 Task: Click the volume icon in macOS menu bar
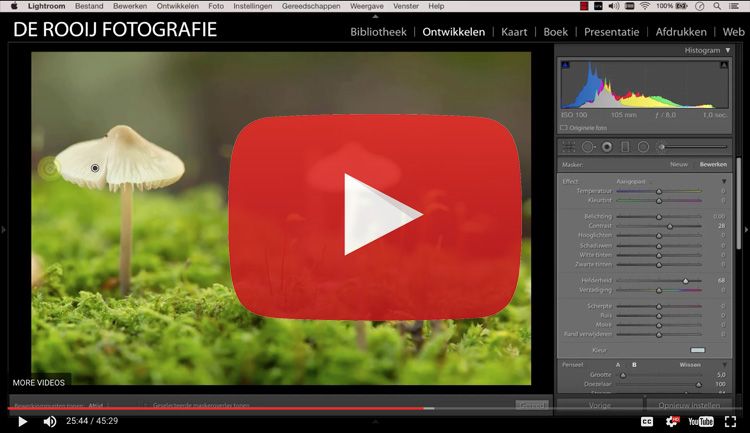(x=613, y=6)
